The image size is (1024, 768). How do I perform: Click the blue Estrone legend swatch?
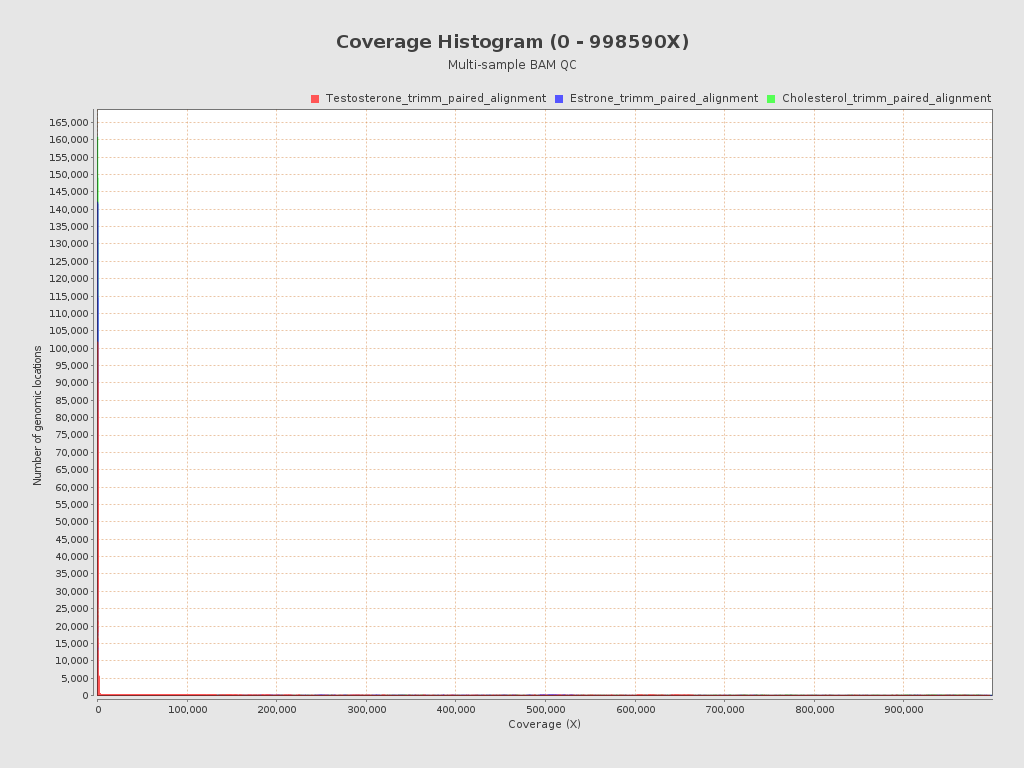559,99
